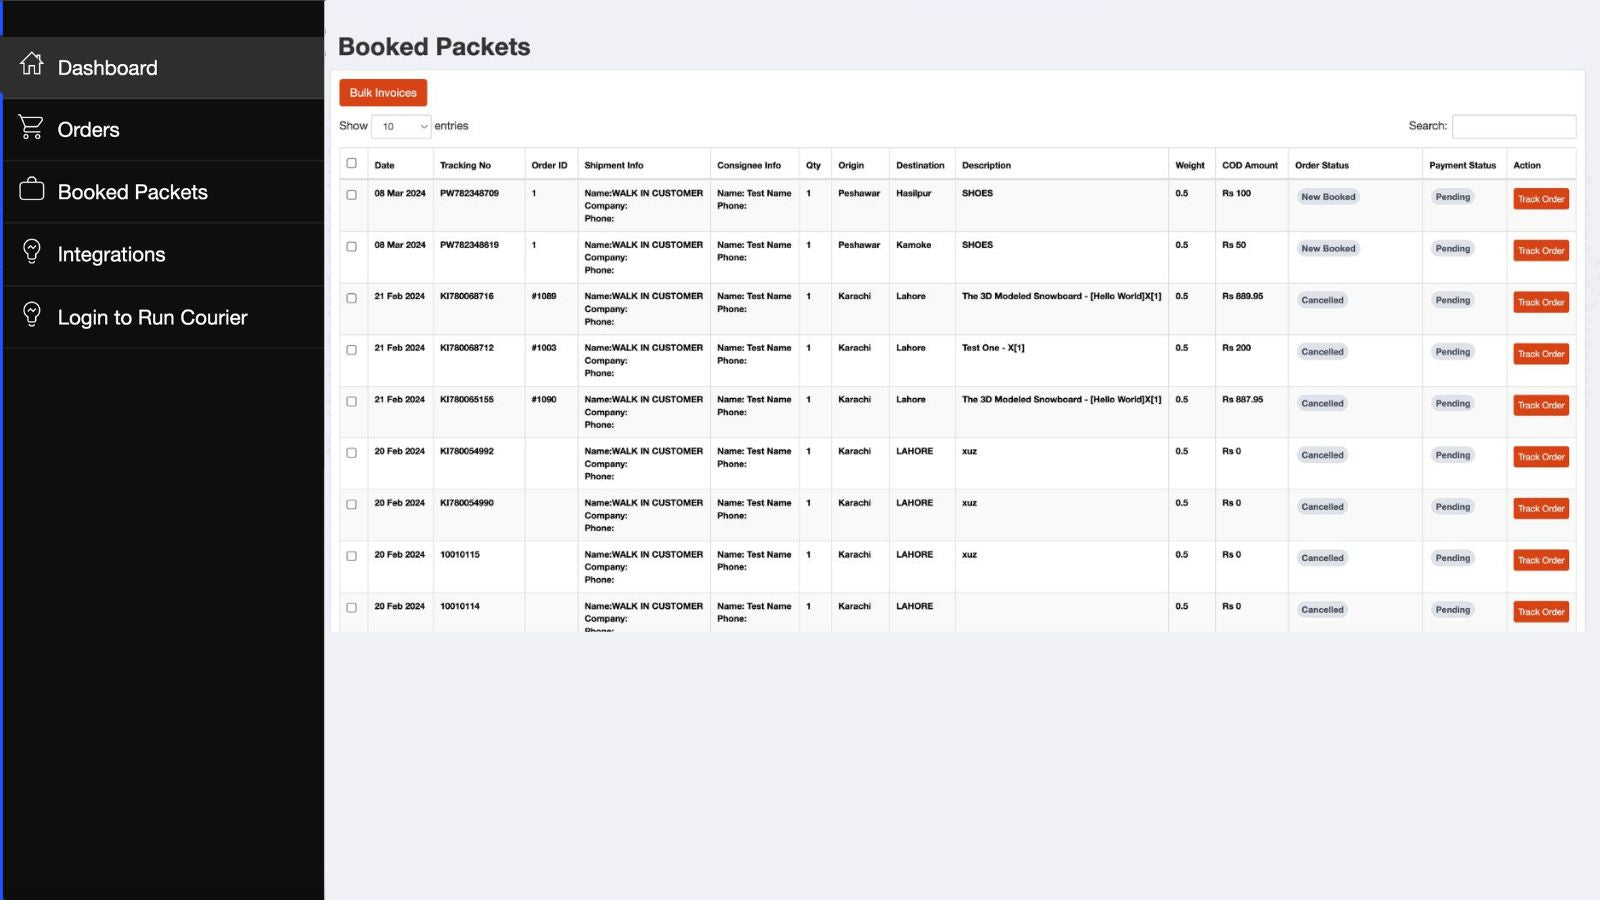Select the checkbox for order #1089 row

(x=351, y=298)
